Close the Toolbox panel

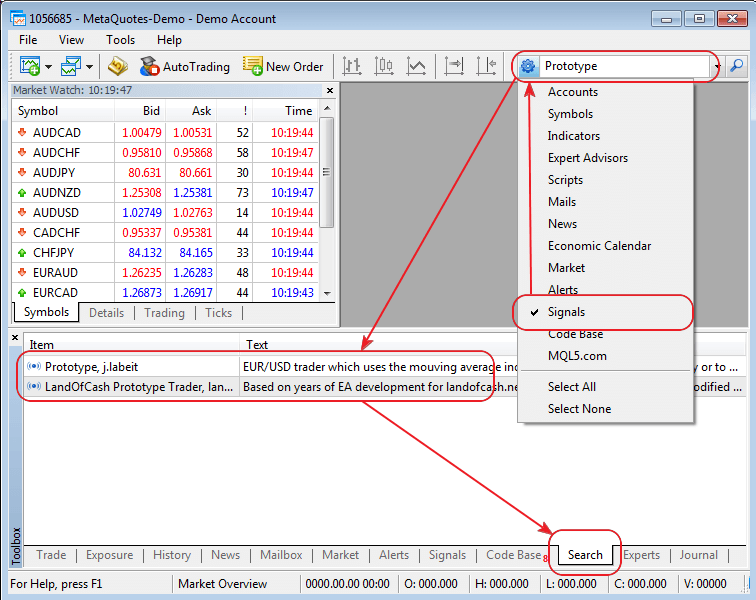tap(15, 338)
